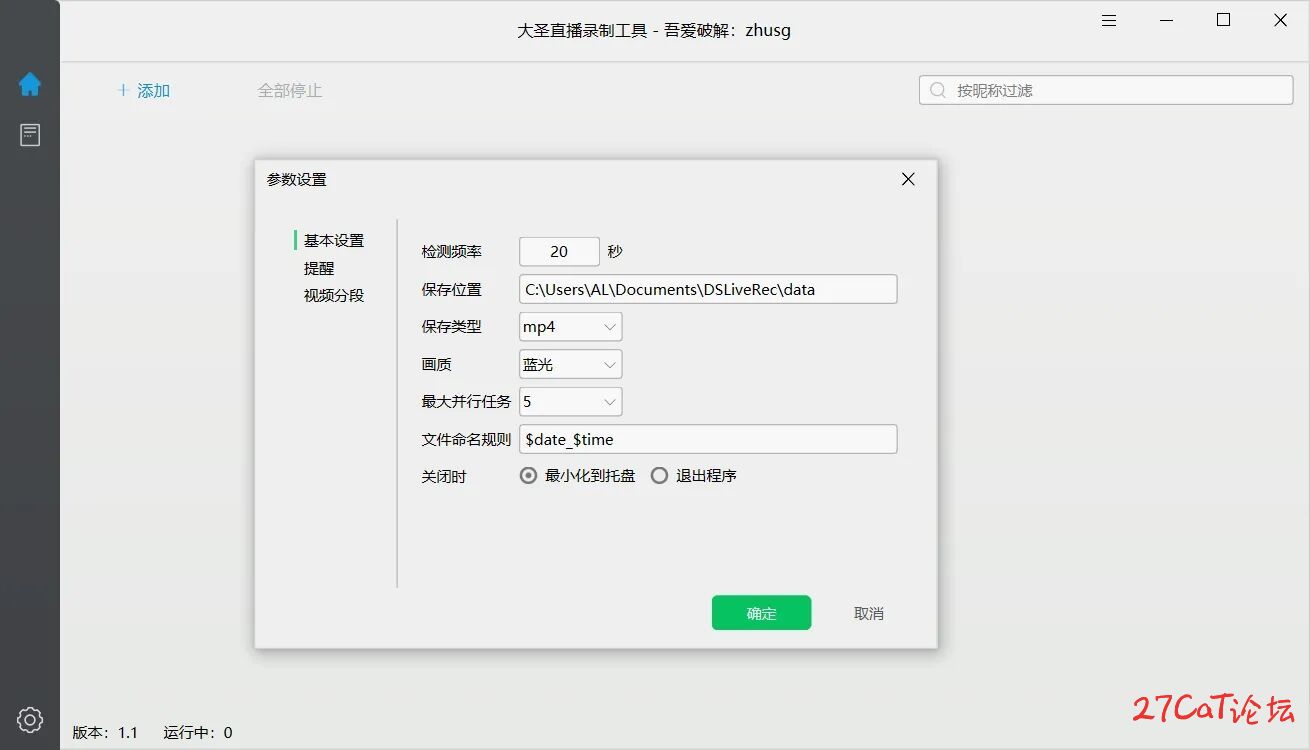Select 最小化到托盘 radio option
The height and width of the screenshot is (750, 1310).
[x=578, y=476]
